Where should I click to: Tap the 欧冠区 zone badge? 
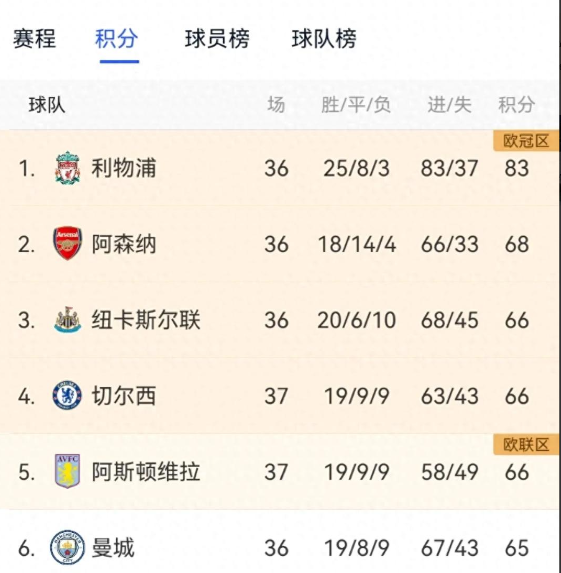pos(526,141)
